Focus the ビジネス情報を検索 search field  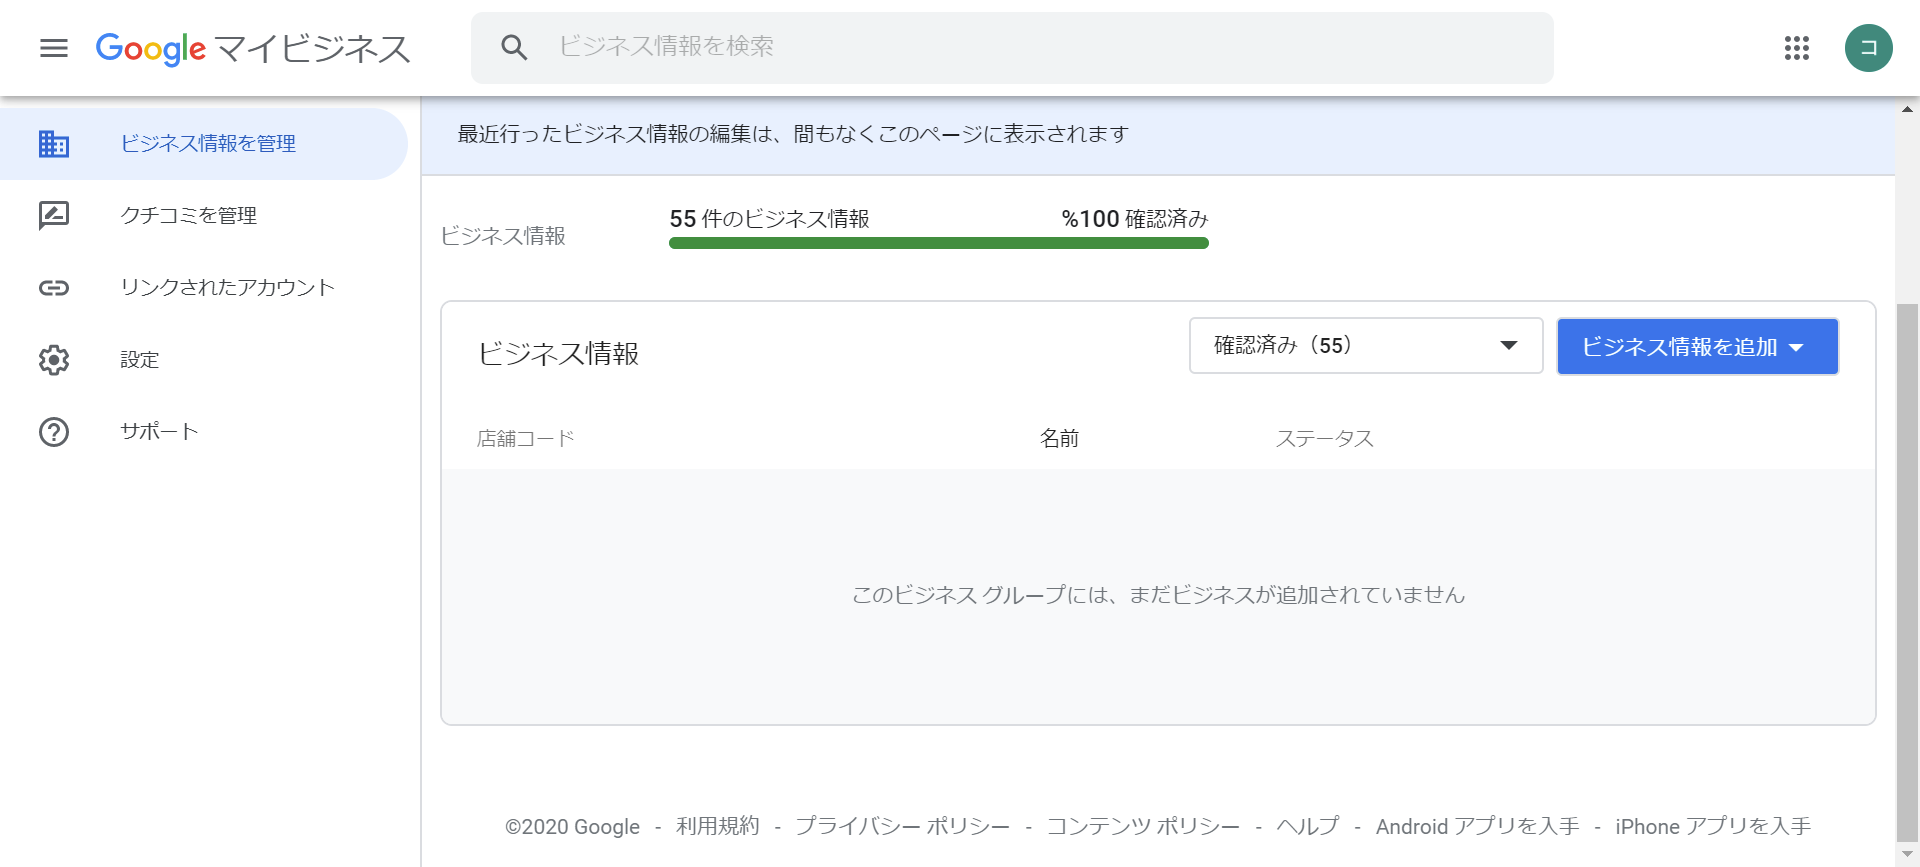pyautogui.click(x=1012, y=48)
